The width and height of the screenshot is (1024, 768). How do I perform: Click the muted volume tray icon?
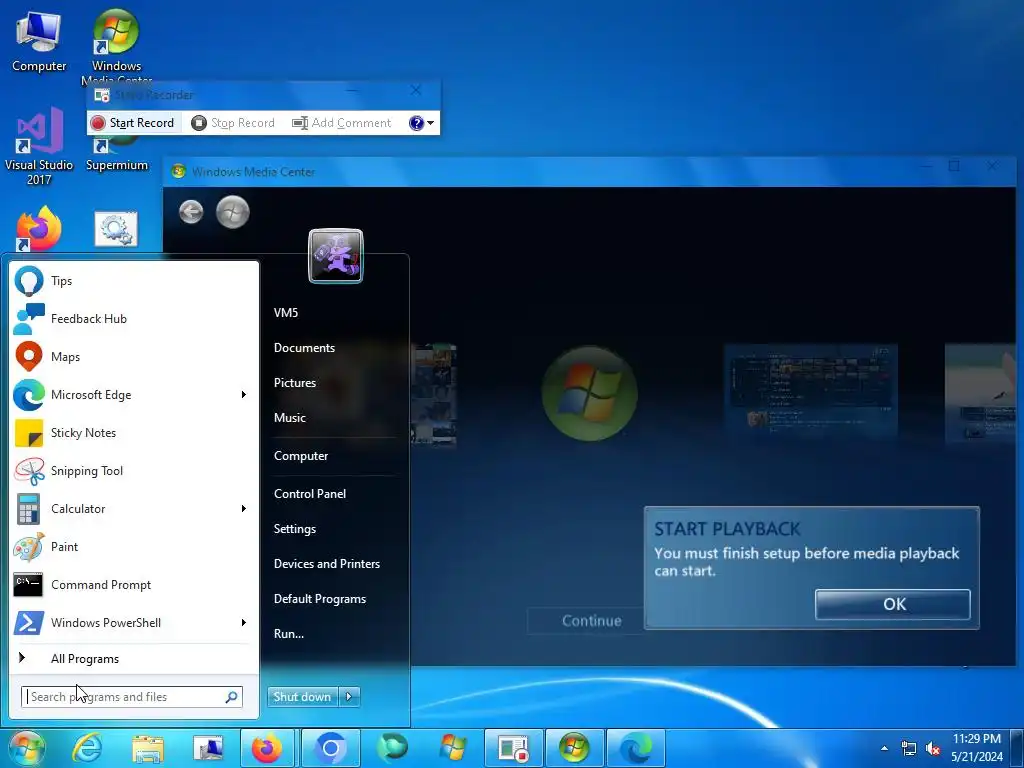coord(933,748)
